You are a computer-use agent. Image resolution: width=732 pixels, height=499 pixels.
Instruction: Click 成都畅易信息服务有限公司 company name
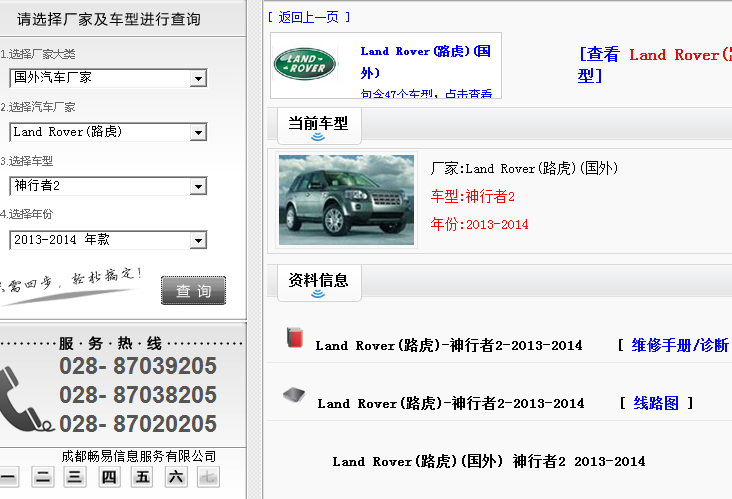[x=139, y=456]
